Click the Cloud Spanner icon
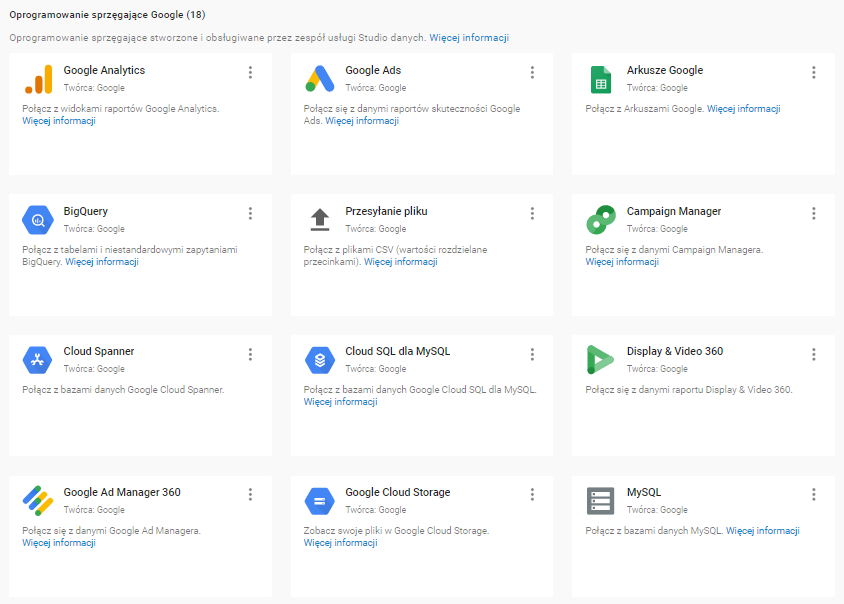This screenshot has width=844, height=604. (37, 359)
